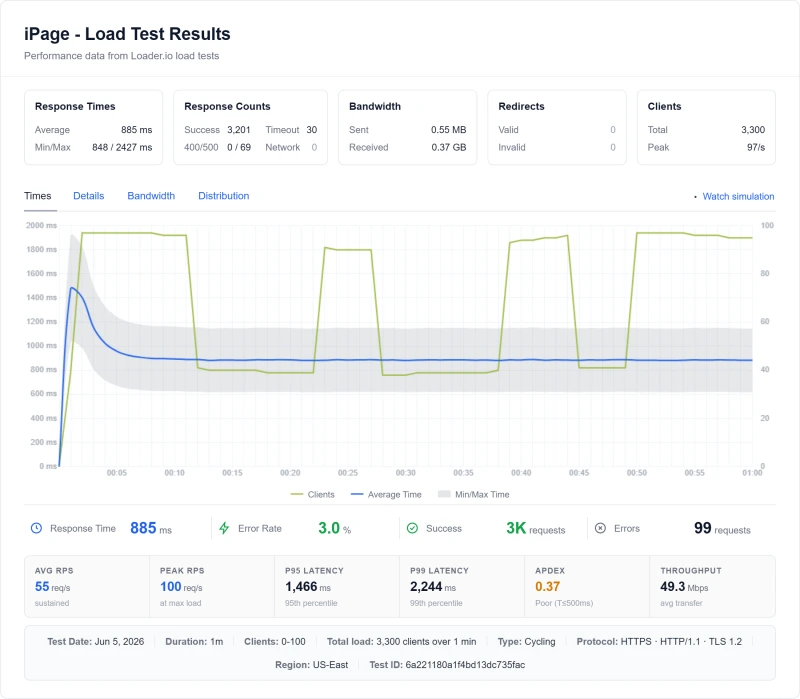Click the THROUGHPUT 49.3 Mbps metric
This screenshot has height=699, width=800.
click(x=684, y=587)
